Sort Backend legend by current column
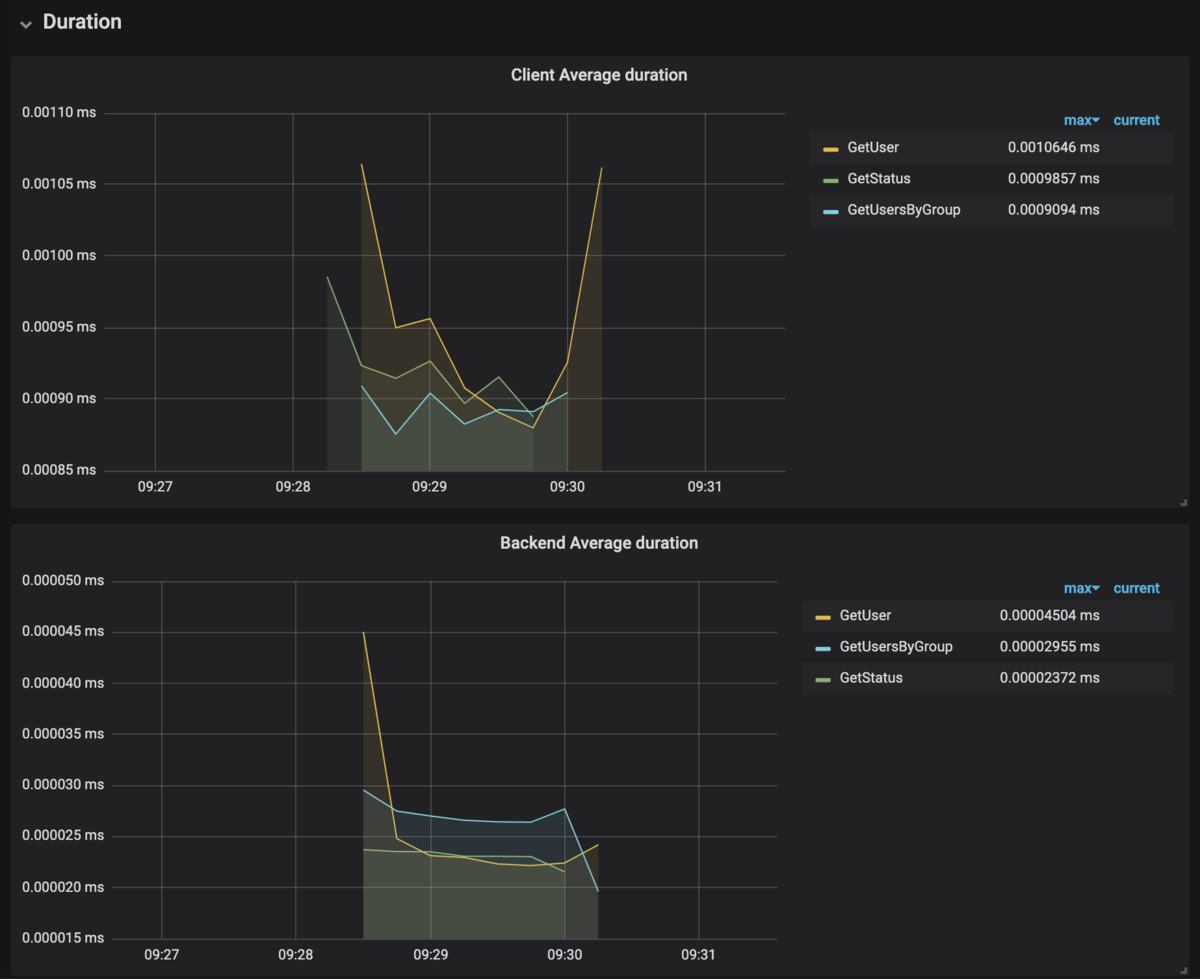Image resolution: width=1200 pixels, height=979 pixels. click(x=1137, y=588)
